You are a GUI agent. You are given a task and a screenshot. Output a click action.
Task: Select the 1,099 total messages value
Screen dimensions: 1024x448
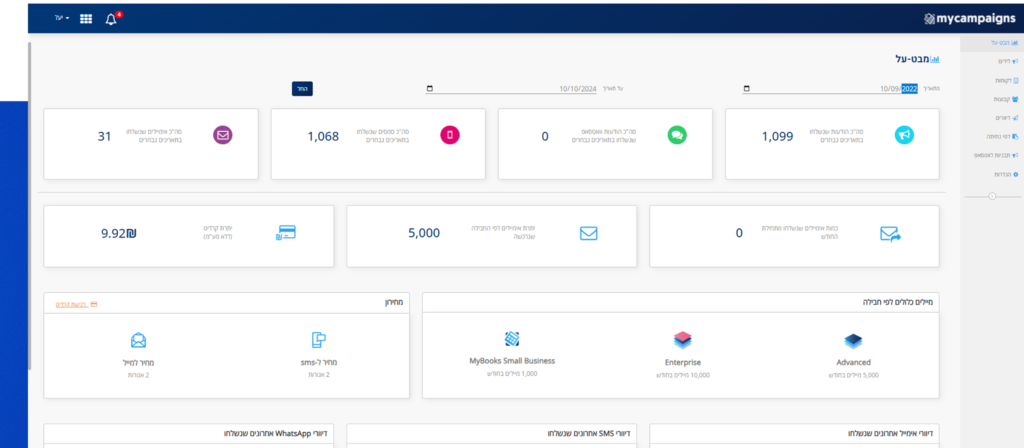tap(778, 136)
